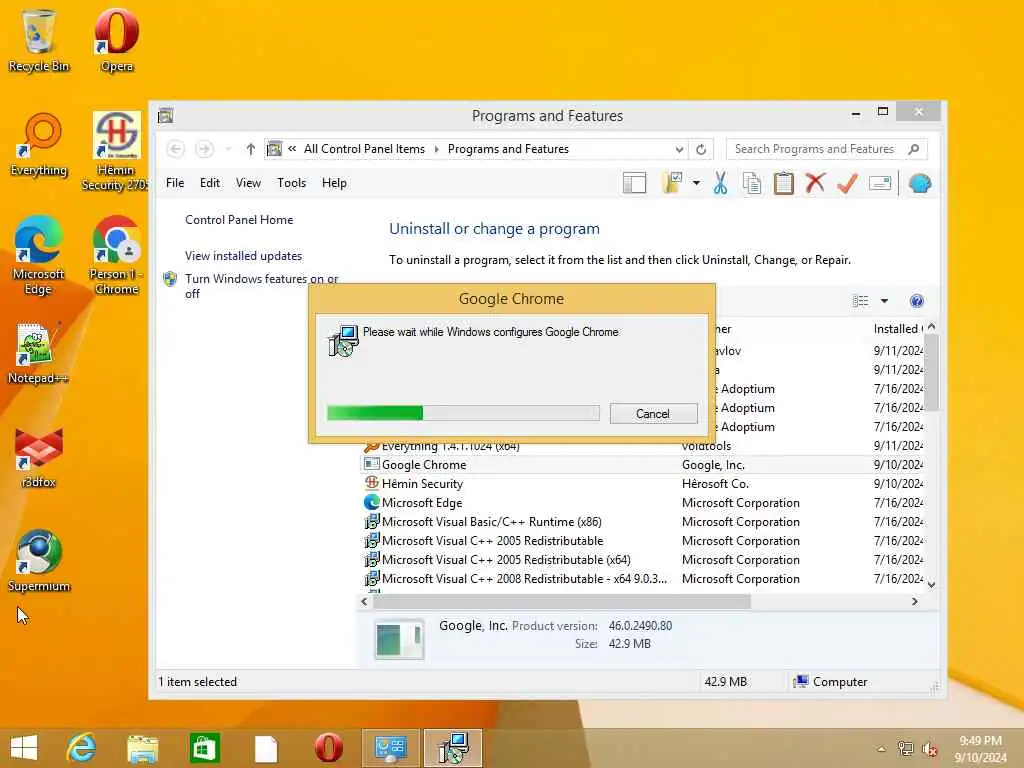Screen dimensions: 1024x768
Task: Select Microsoft Visual Basic/C++ Runtime (x86) row
Action: pos(643,522)
